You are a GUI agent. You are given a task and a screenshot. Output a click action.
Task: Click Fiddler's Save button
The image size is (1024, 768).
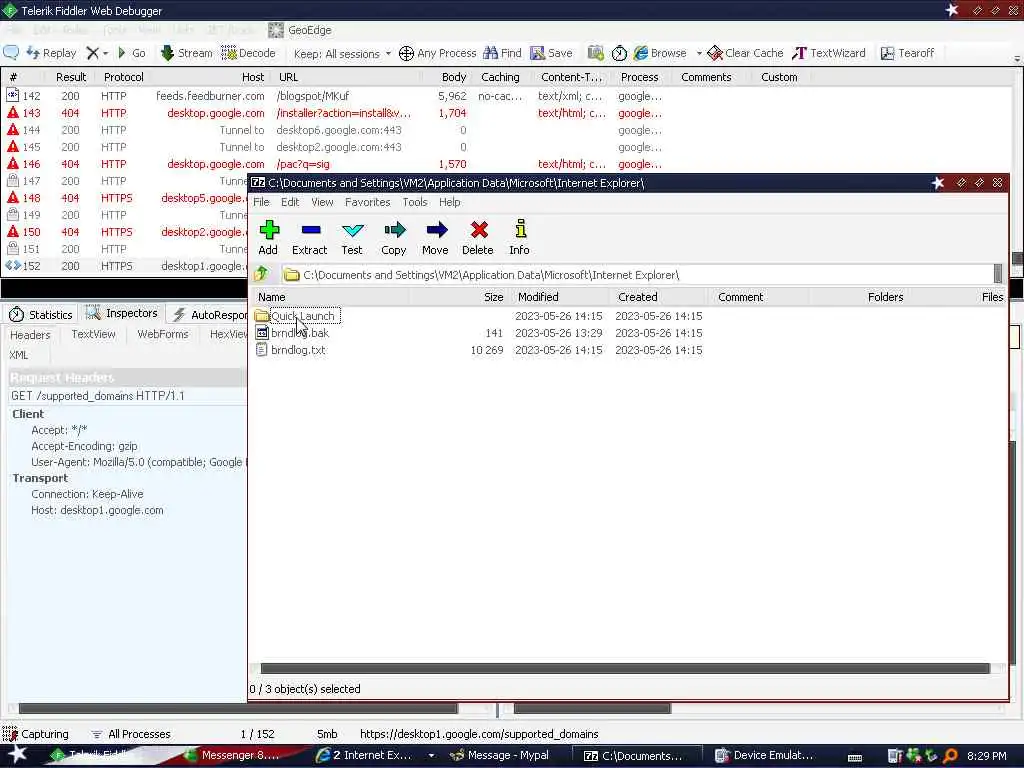click(x=552, y=54)
